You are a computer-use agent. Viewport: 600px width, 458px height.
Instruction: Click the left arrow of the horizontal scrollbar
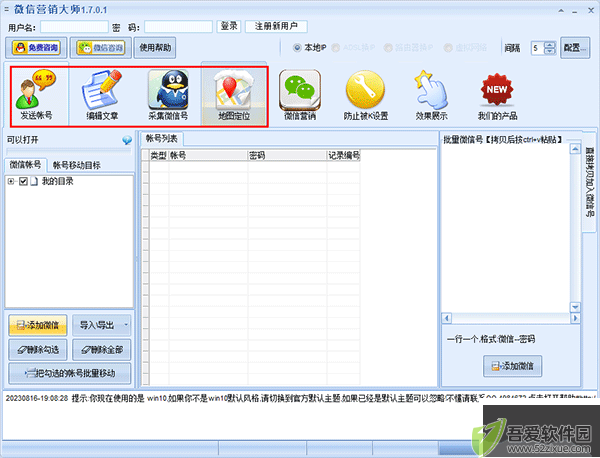(447, 318)
